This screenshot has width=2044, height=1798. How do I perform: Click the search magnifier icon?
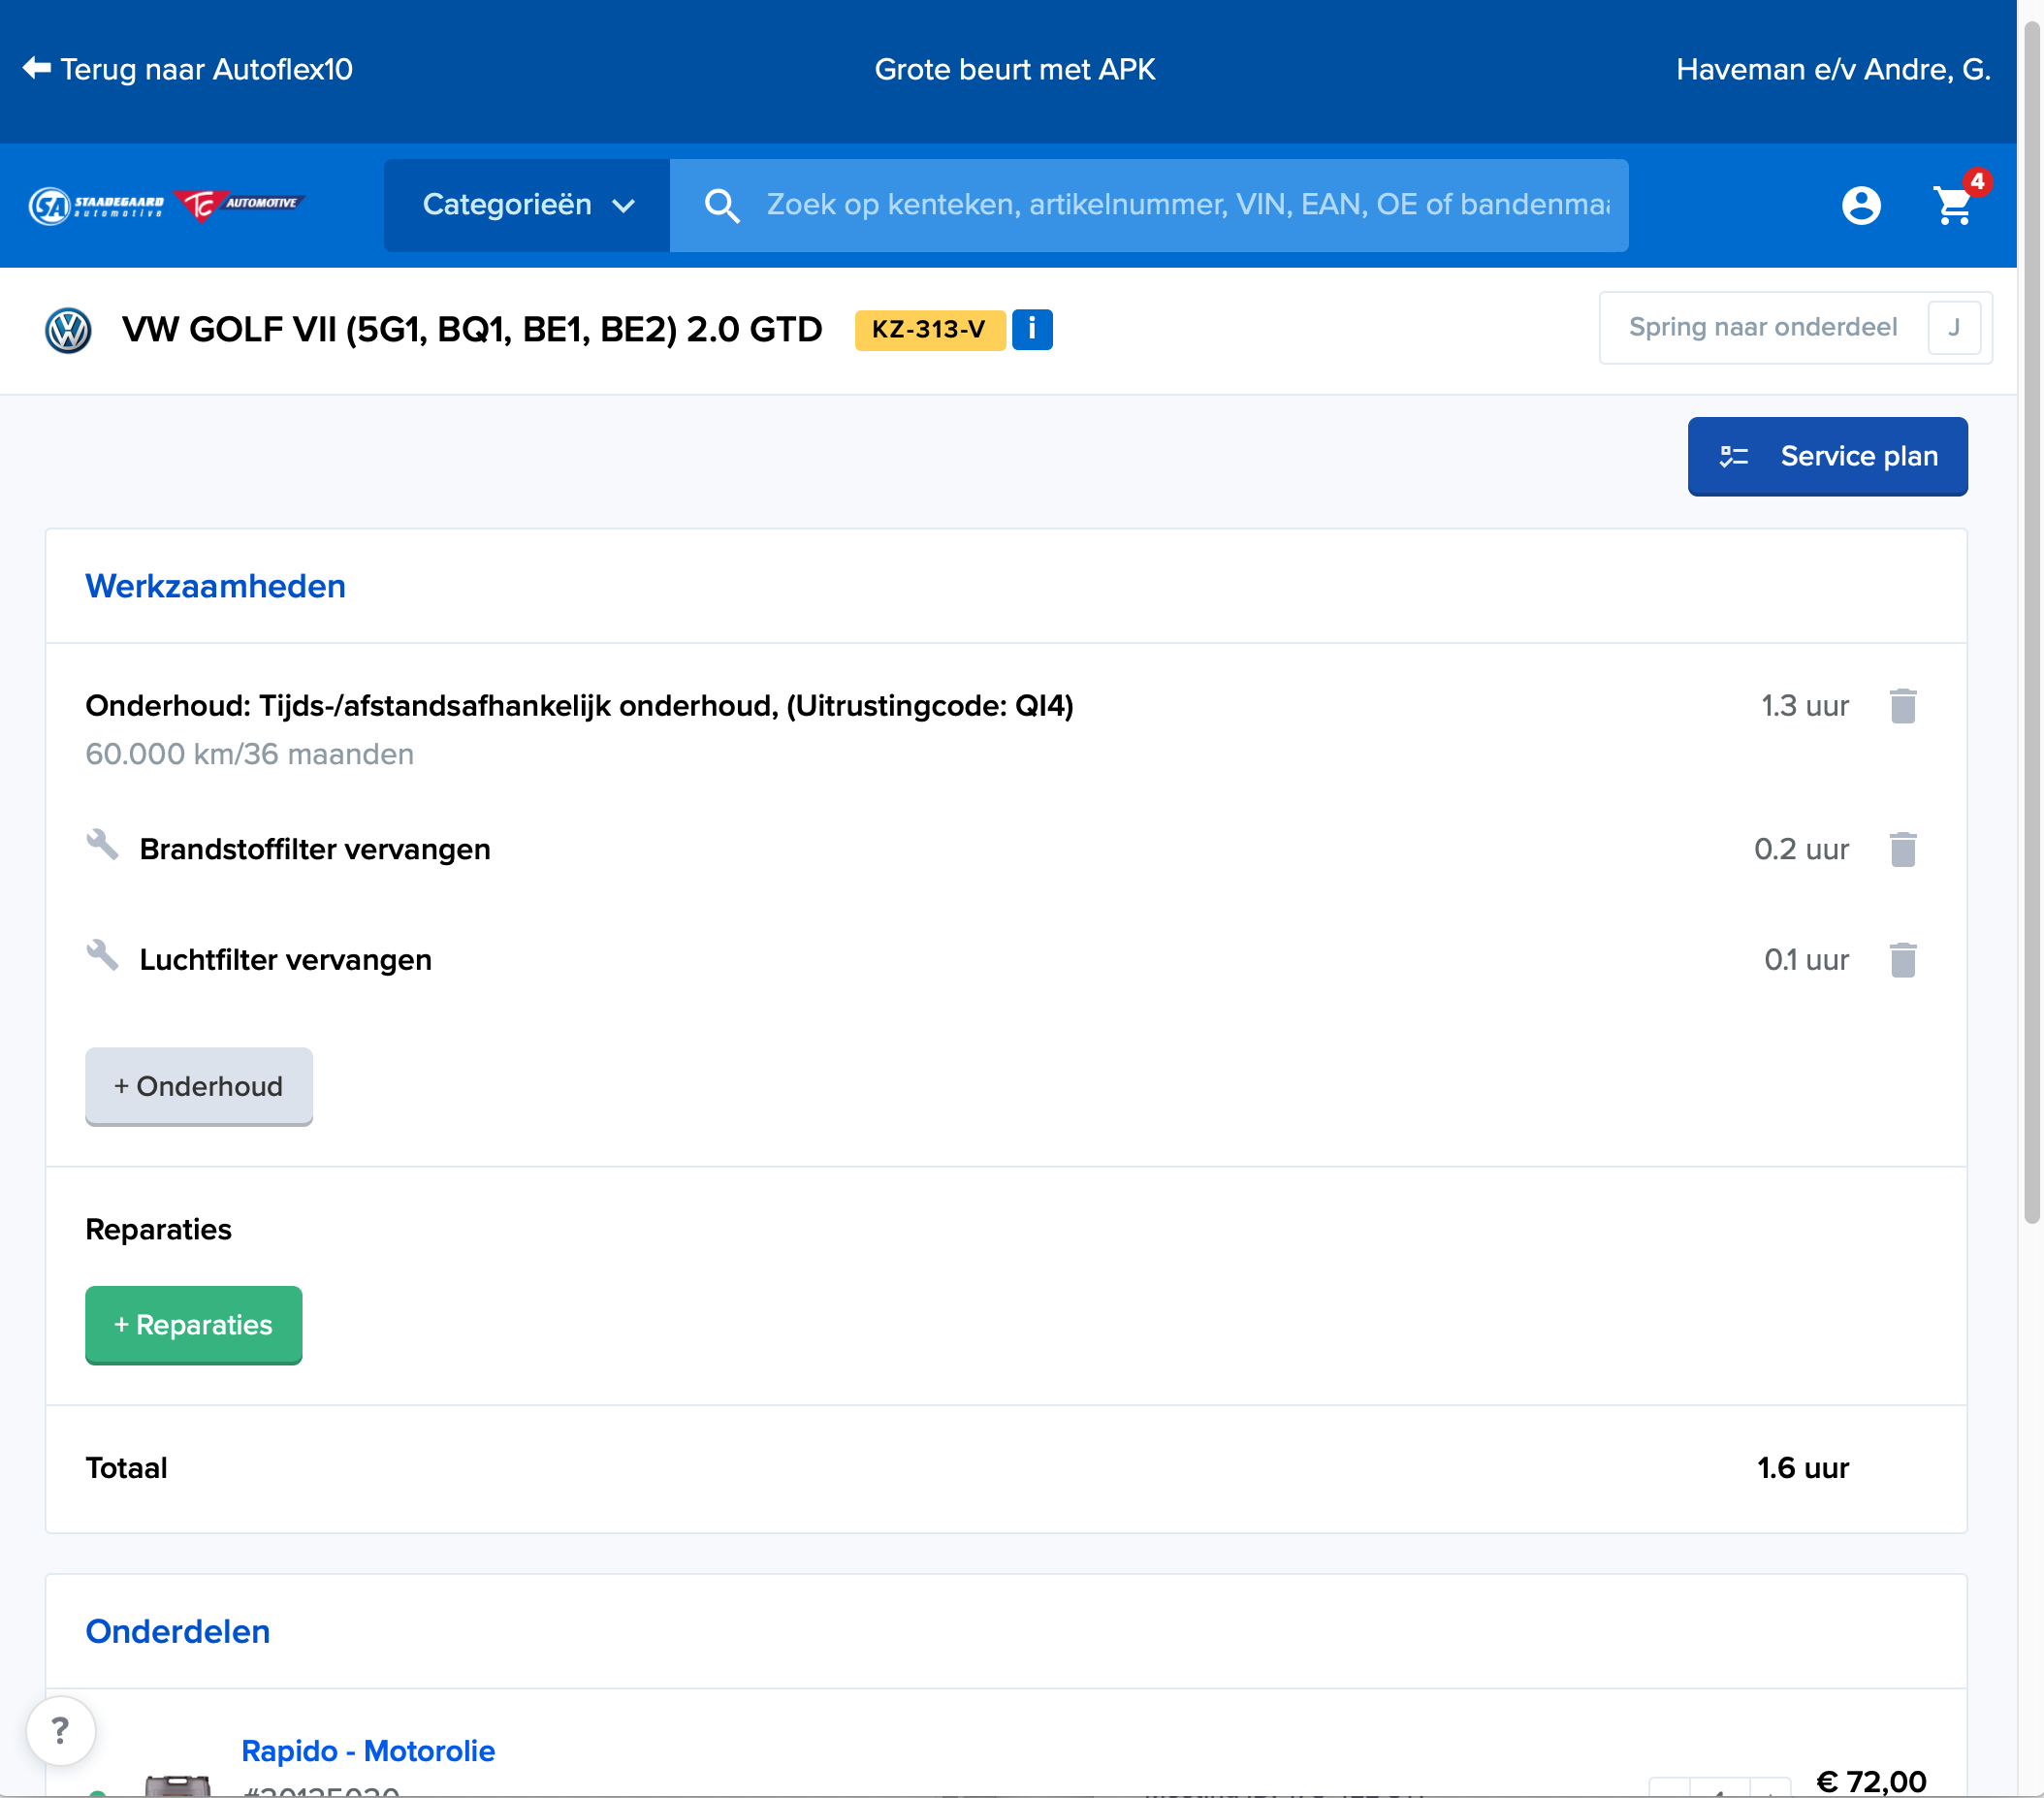tap(721, 205)
